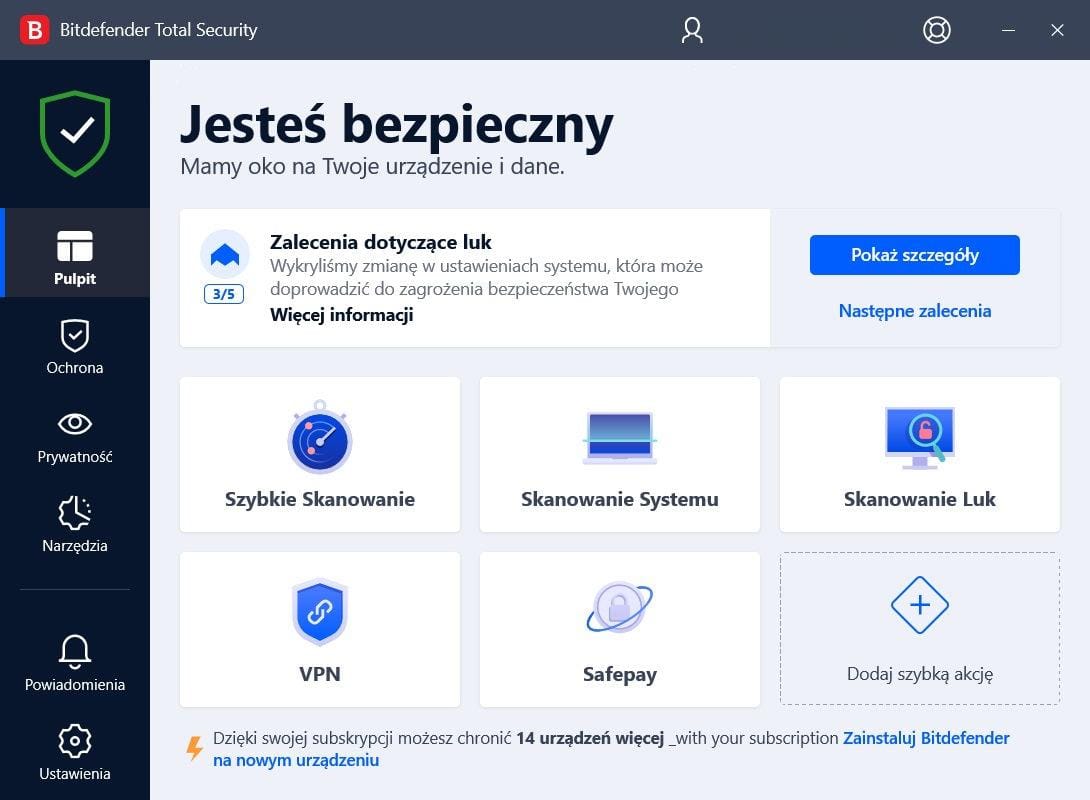The width and height of the screenshot is (1090, 800).
Task: Open the Szybkie Skanowanie quick scan tile
Action: click(319, 455)
